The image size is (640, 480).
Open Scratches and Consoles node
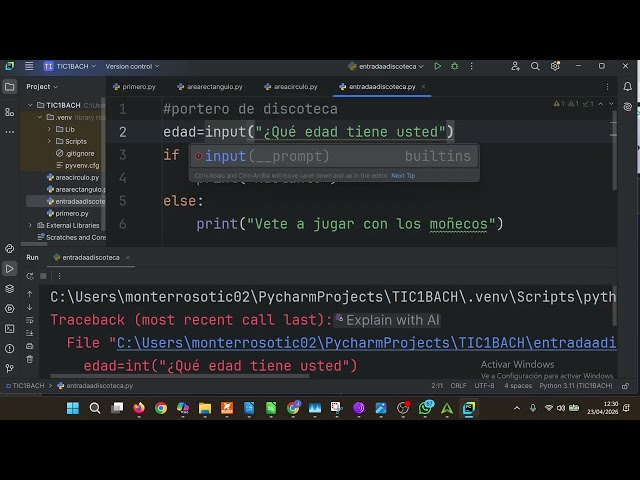(71, 237)
